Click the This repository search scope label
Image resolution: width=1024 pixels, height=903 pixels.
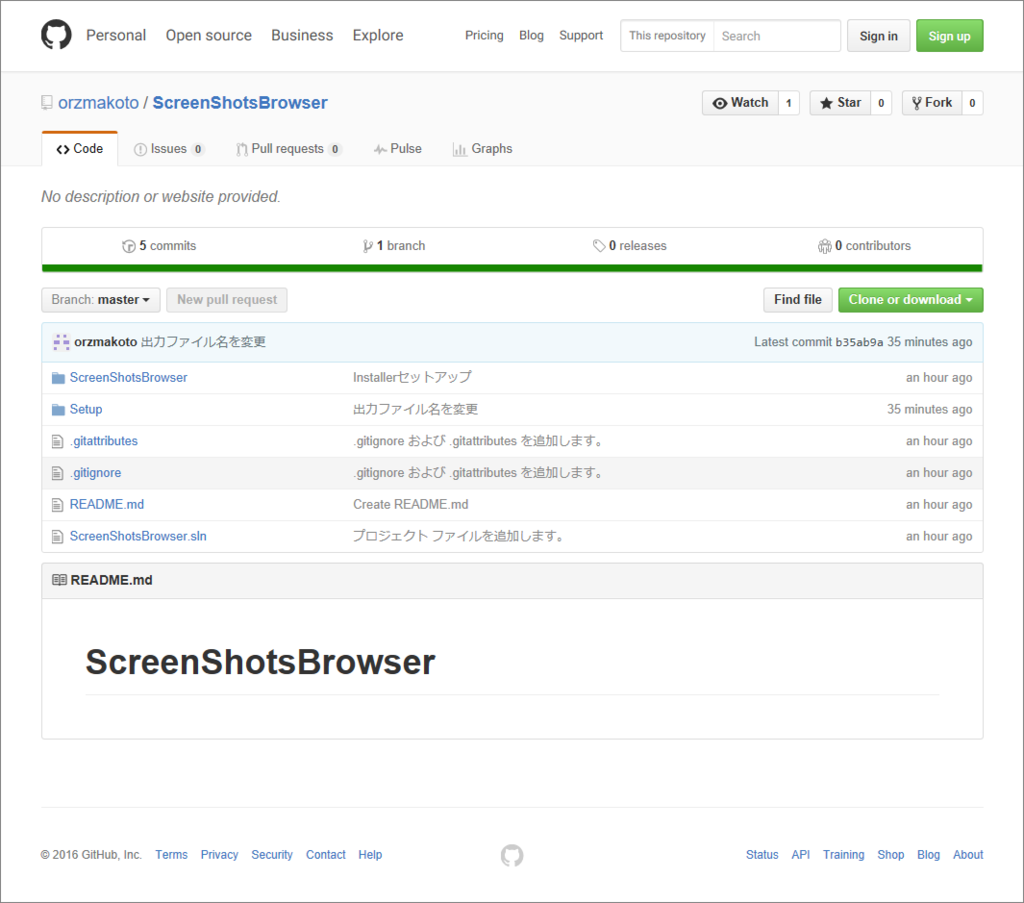click(667, 36)
